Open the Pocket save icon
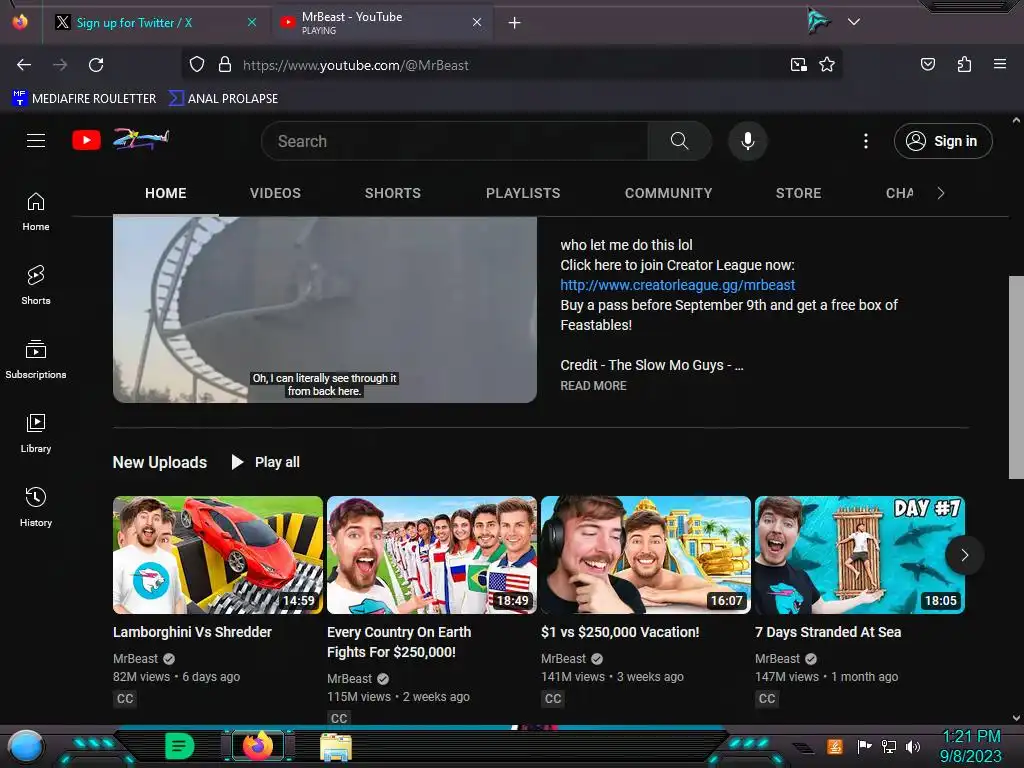This screenshot has width=1024, height=768. click(x=927, y=64)
